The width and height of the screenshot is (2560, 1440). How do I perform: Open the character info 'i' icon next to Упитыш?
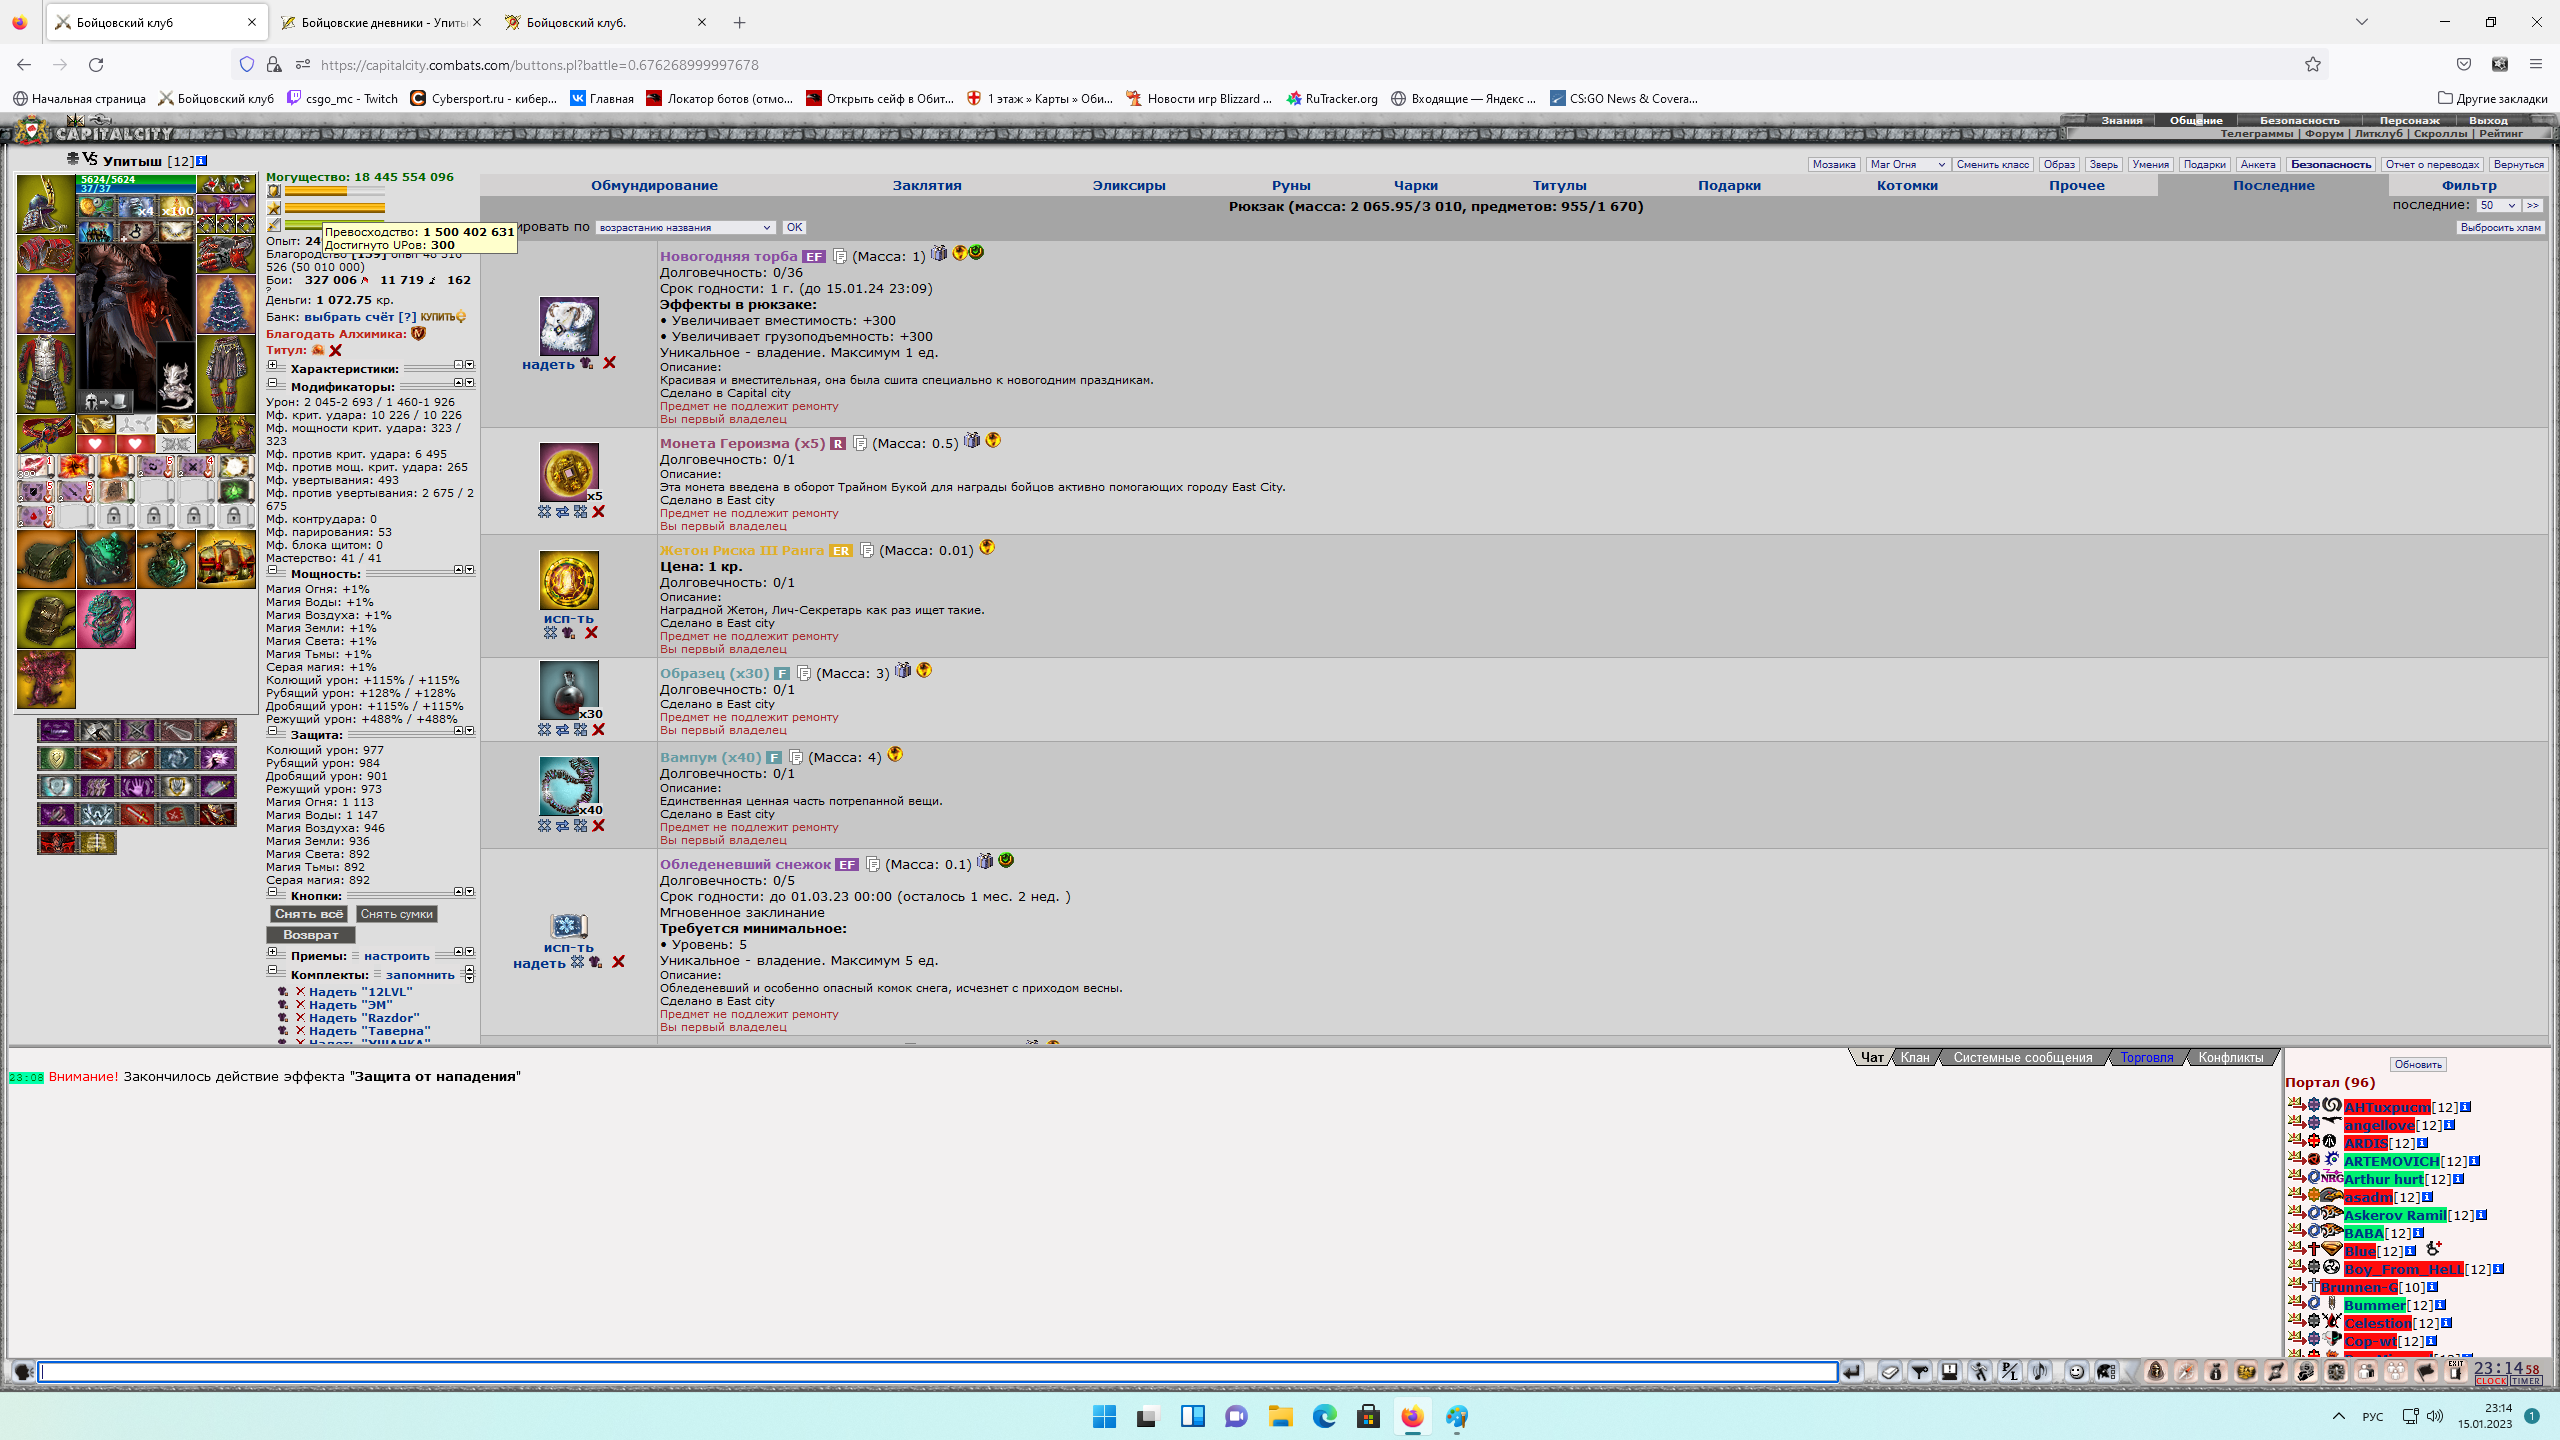pyautogui.click(x=201, y=161)
